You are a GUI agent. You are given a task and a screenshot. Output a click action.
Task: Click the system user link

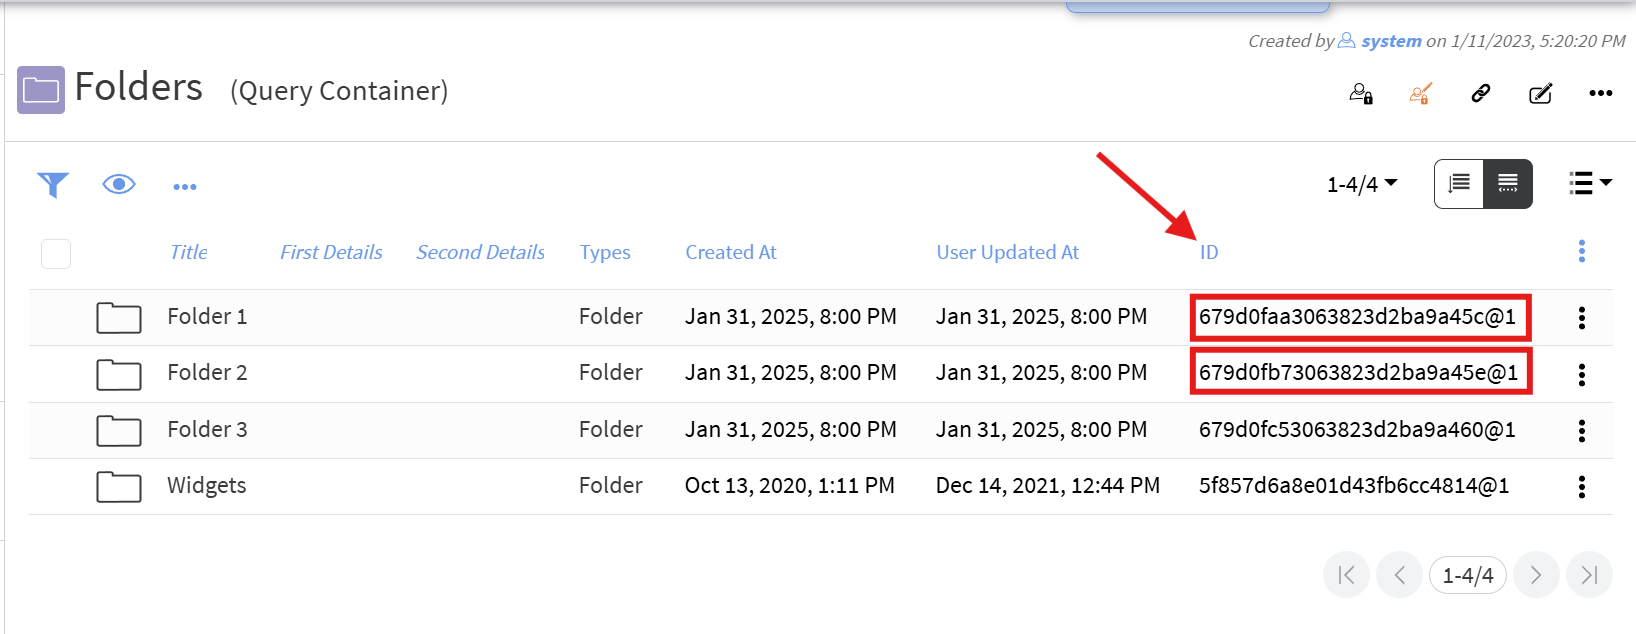click(1391, 41)
